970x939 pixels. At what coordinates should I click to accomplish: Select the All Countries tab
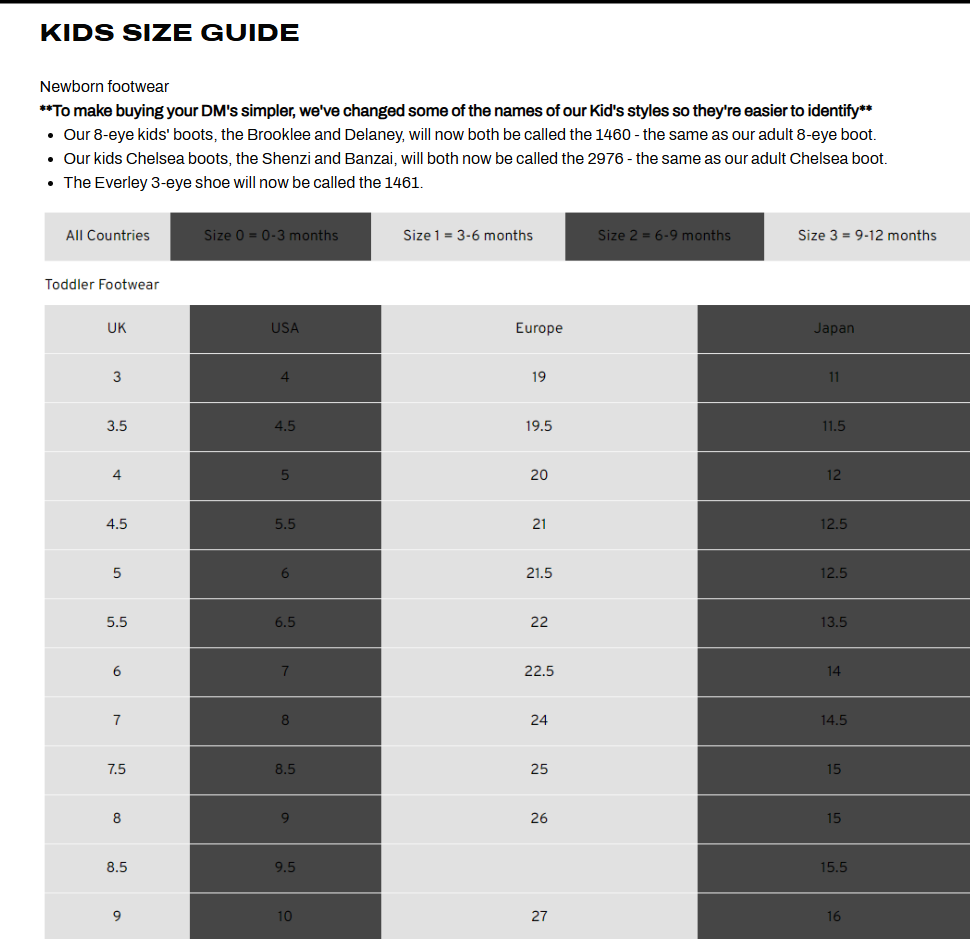(x=108, y=236)
